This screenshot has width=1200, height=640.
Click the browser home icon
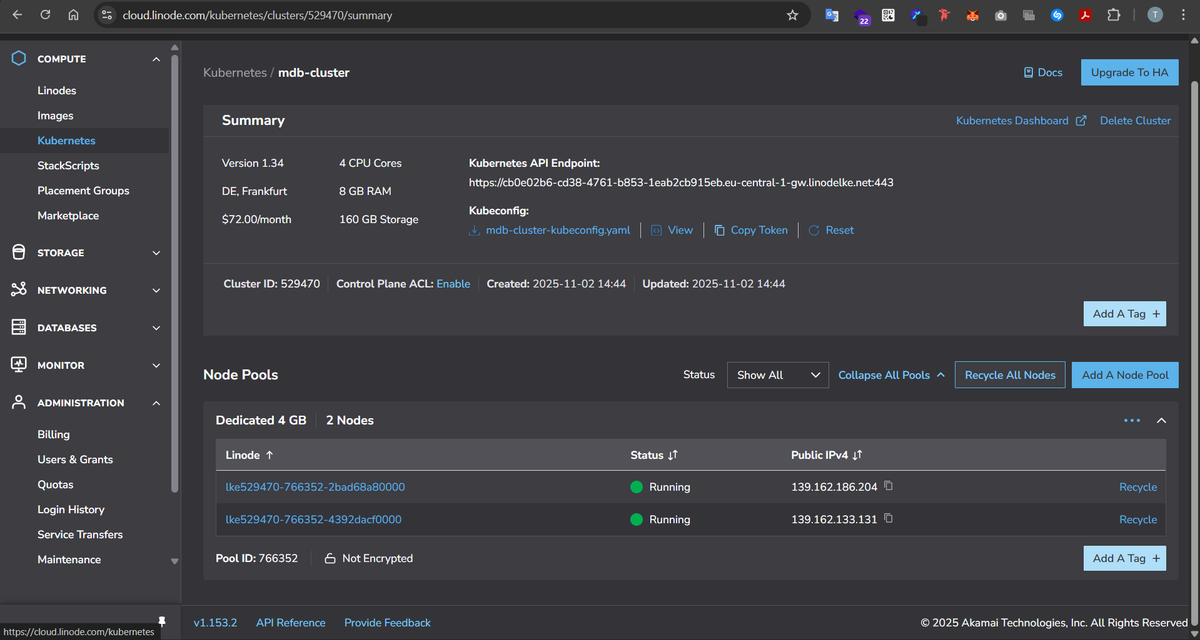[73, 15]
